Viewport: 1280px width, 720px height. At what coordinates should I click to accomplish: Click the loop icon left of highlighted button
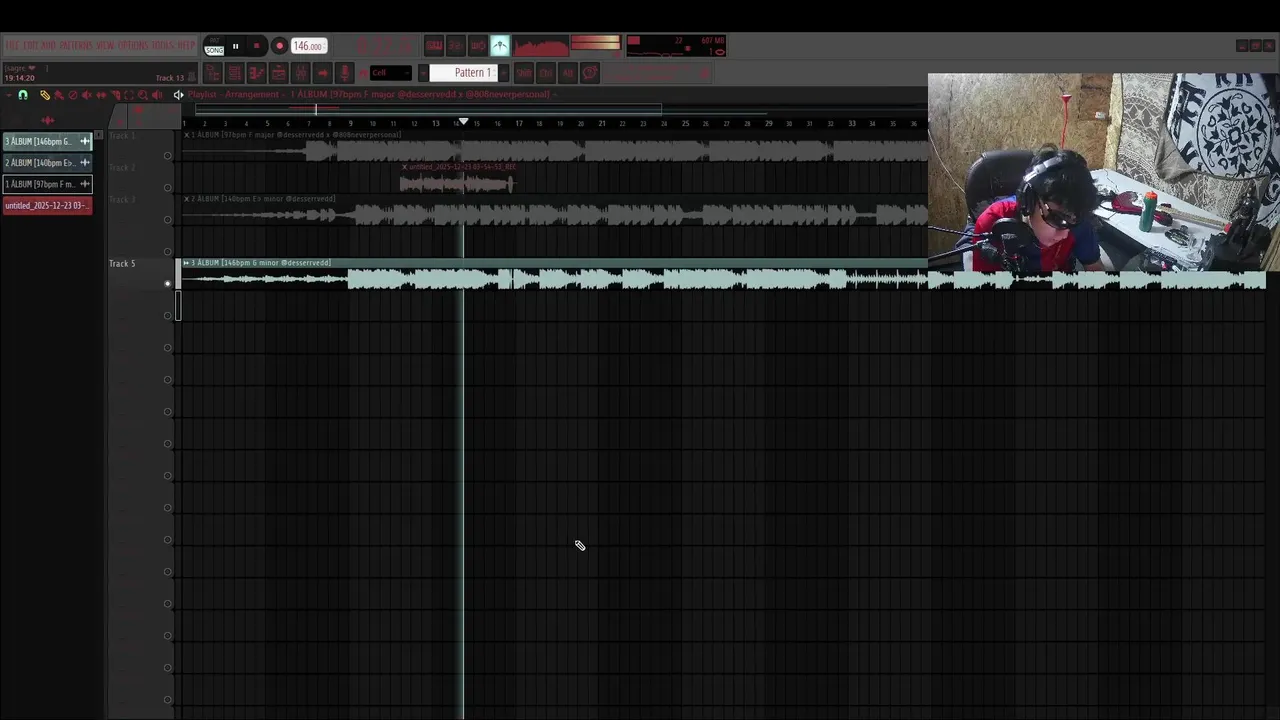click(478, 45)
